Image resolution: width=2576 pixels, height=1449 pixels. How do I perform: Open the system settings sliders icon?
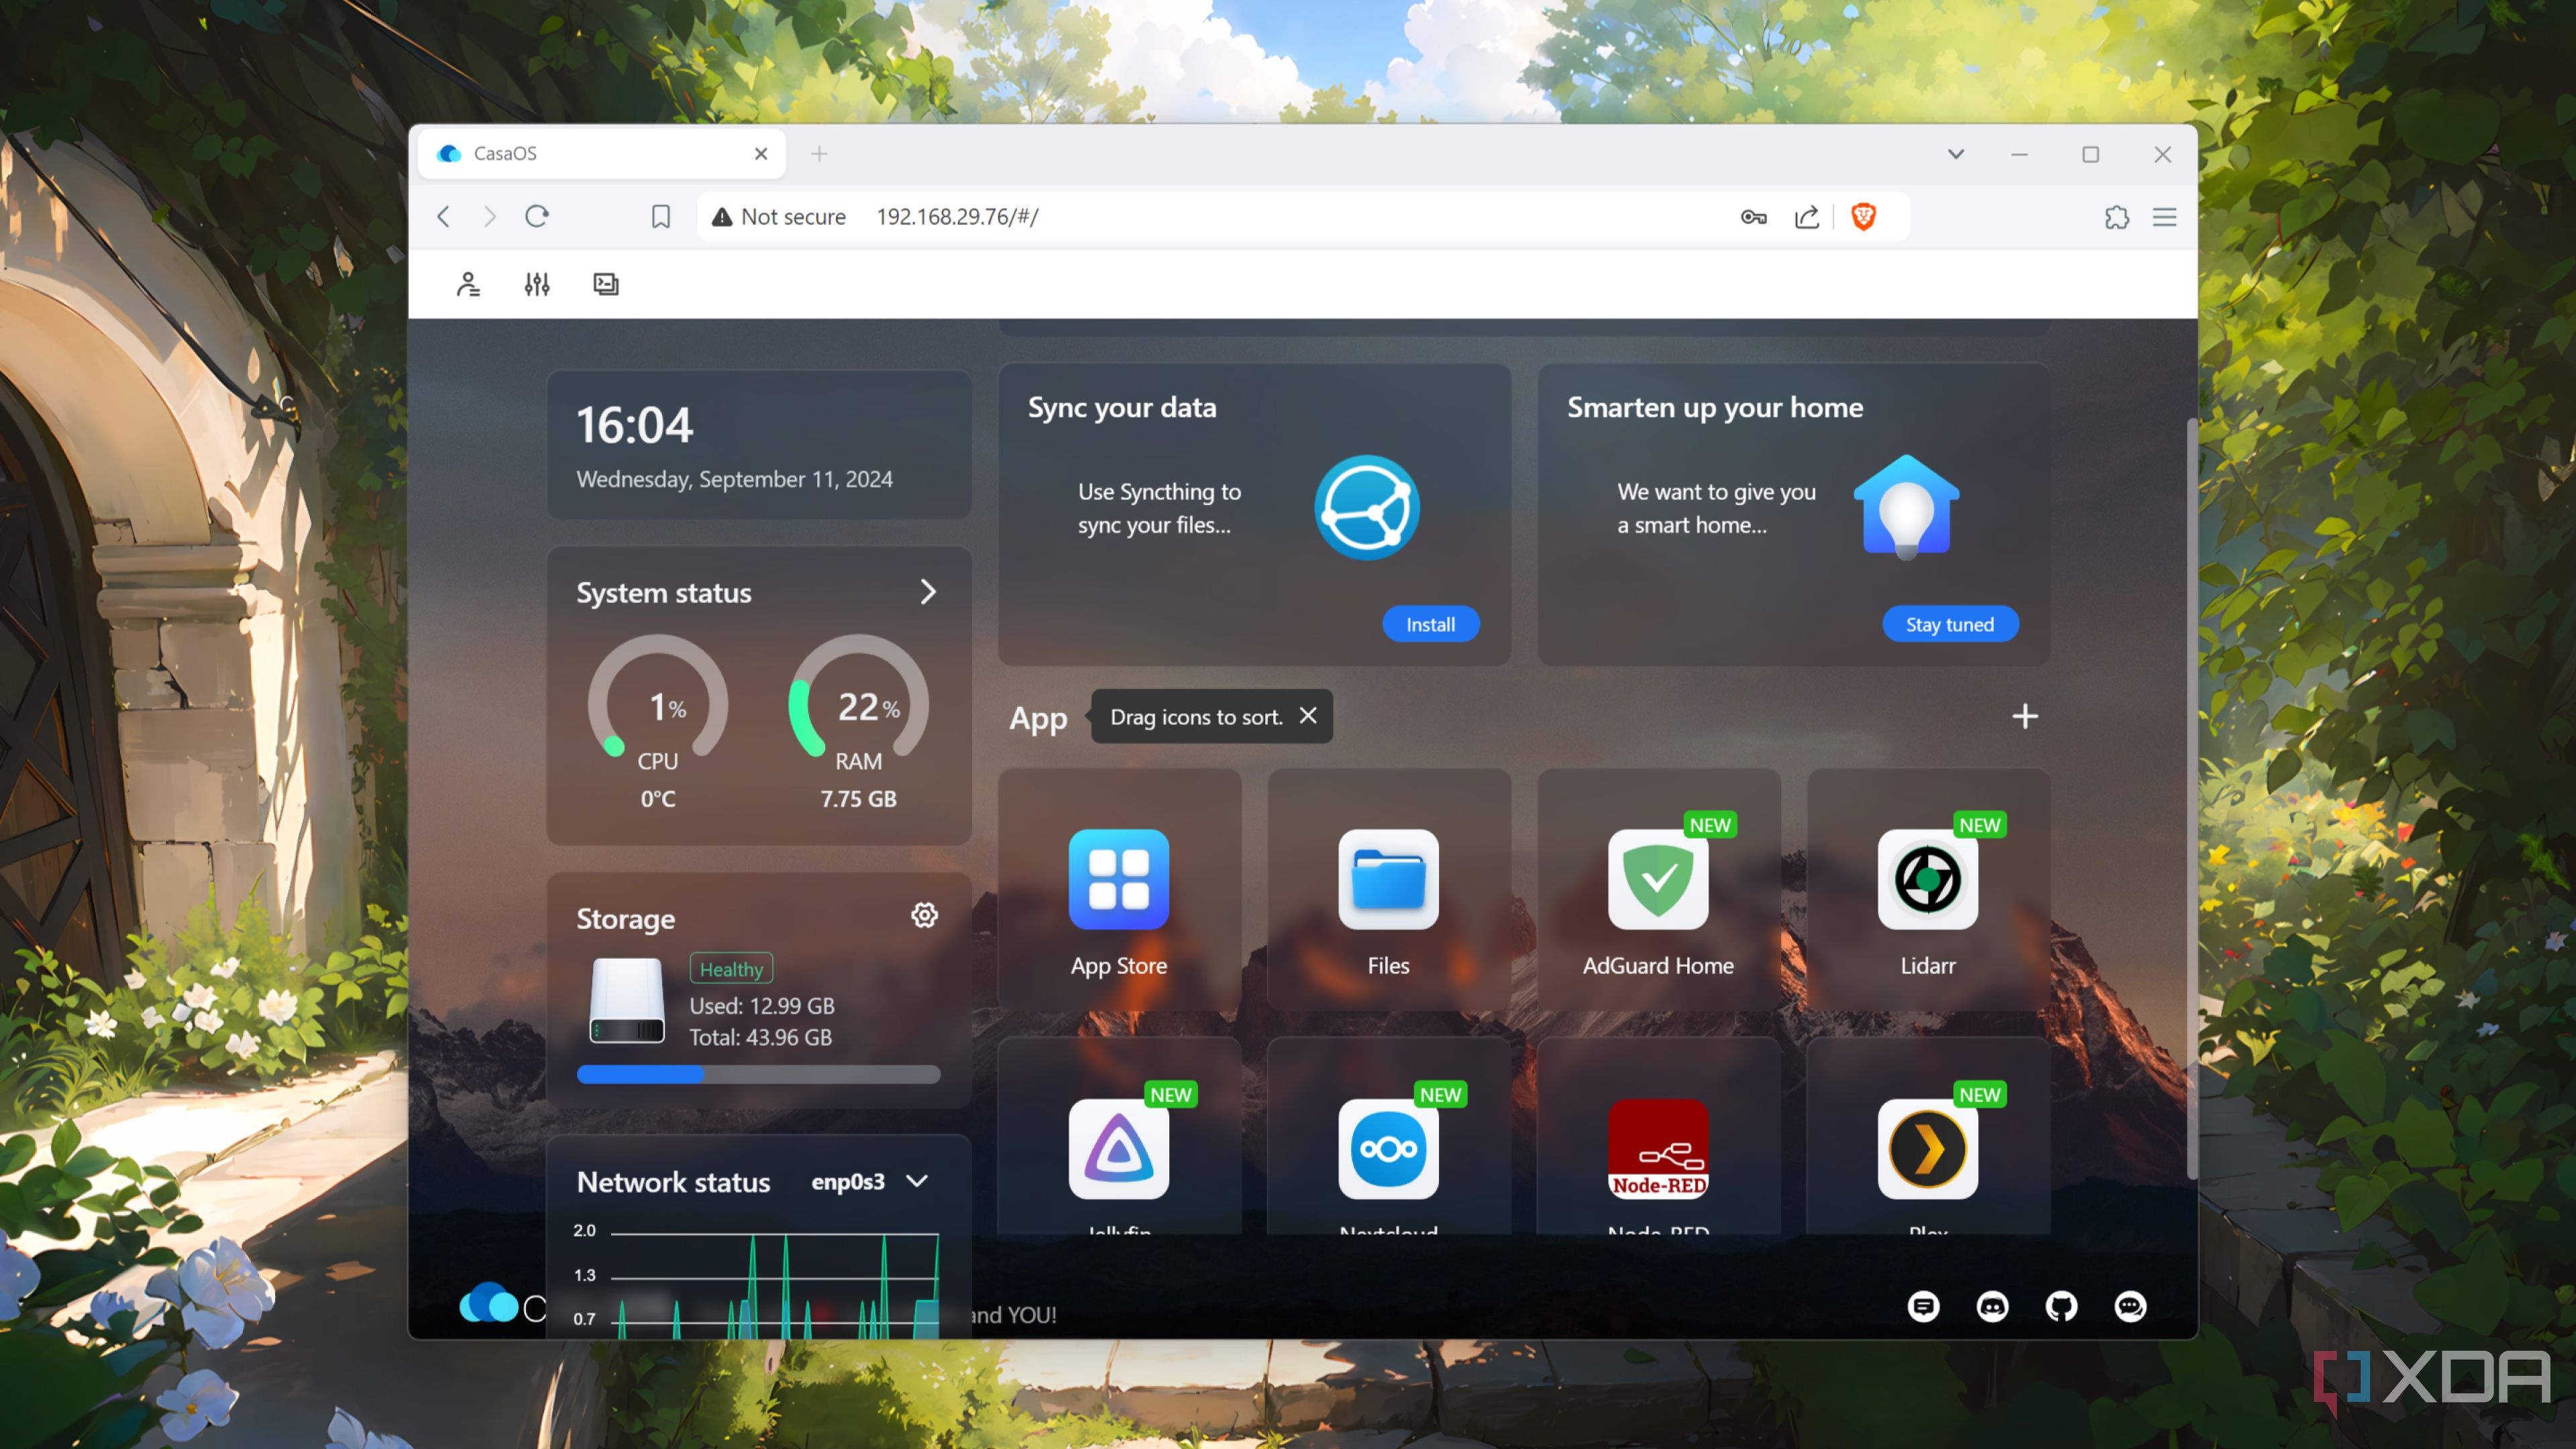click(536, 284)
